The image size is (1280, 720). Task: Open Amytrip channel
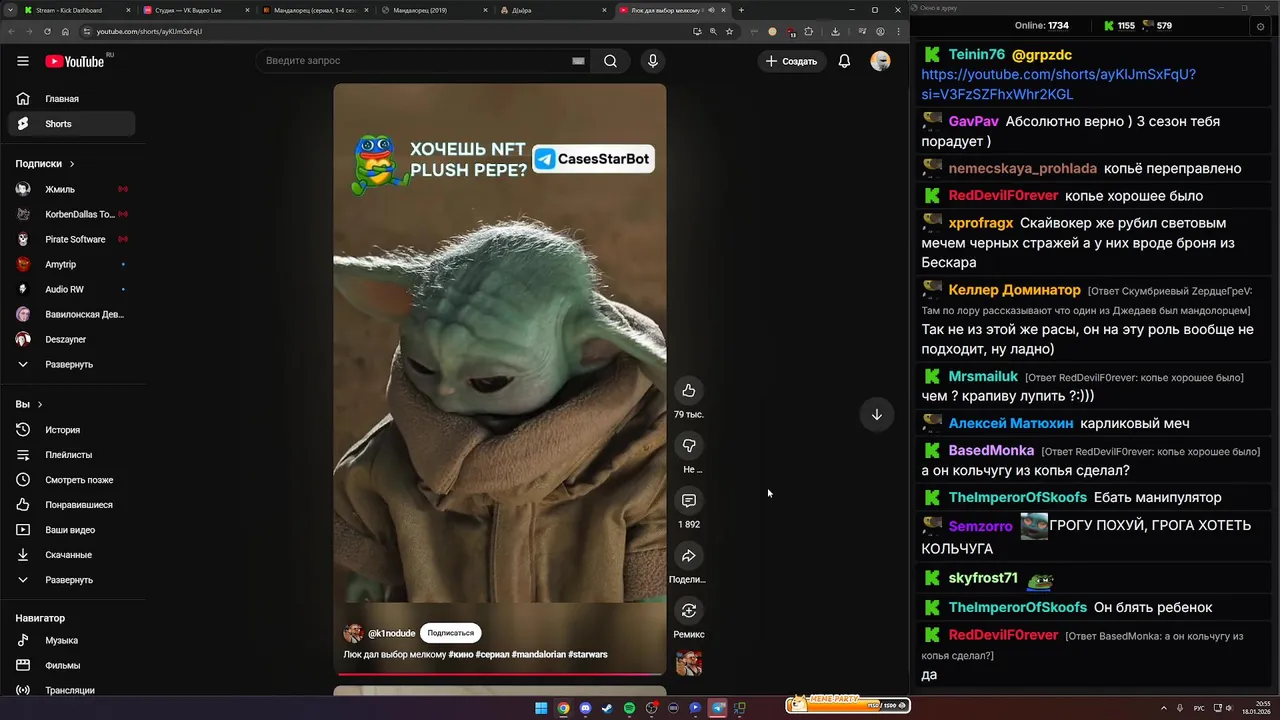pos(70,264)
